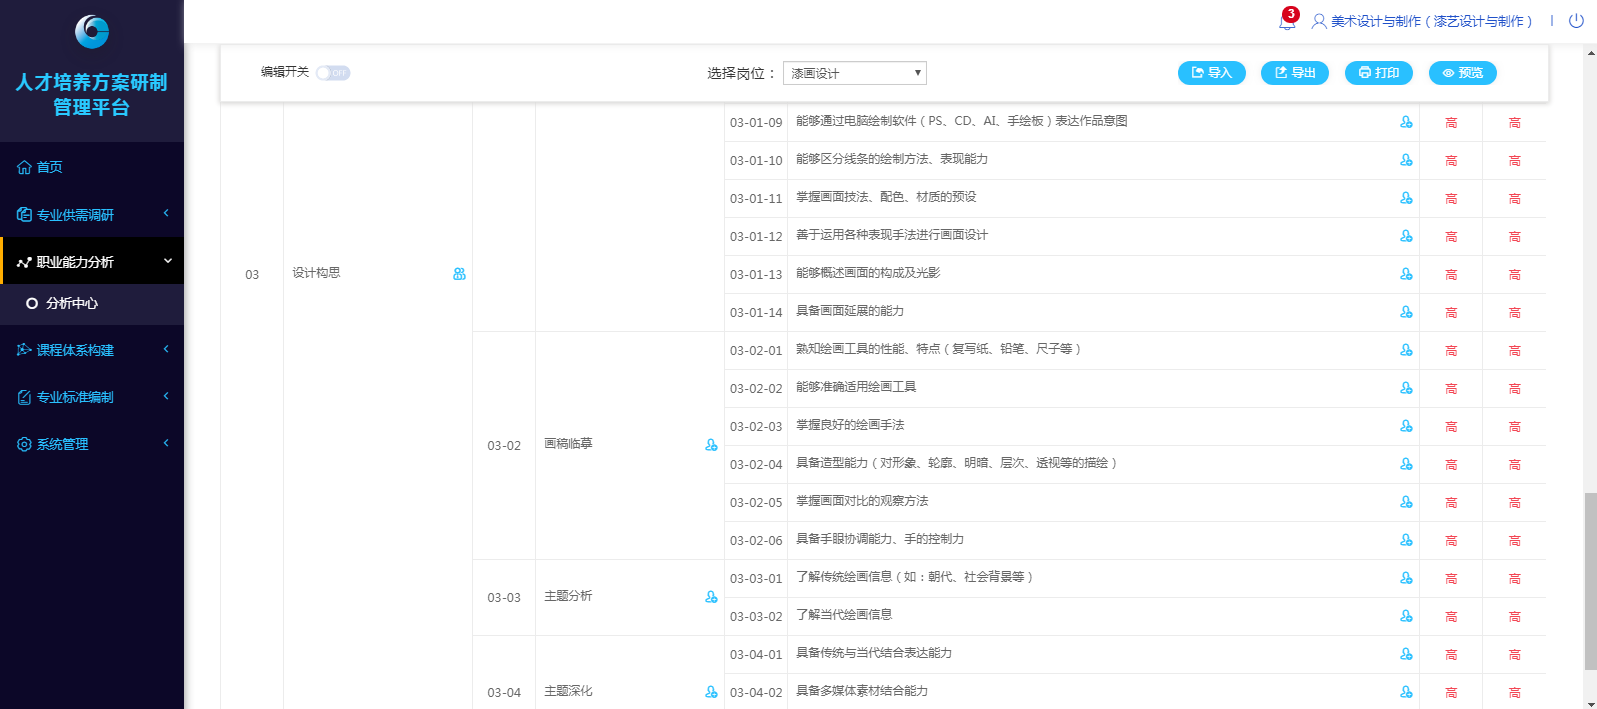The image size is (1597, 709).
Task: Click the user icon in 主题分析 row
Action: (x=711, y=597)
